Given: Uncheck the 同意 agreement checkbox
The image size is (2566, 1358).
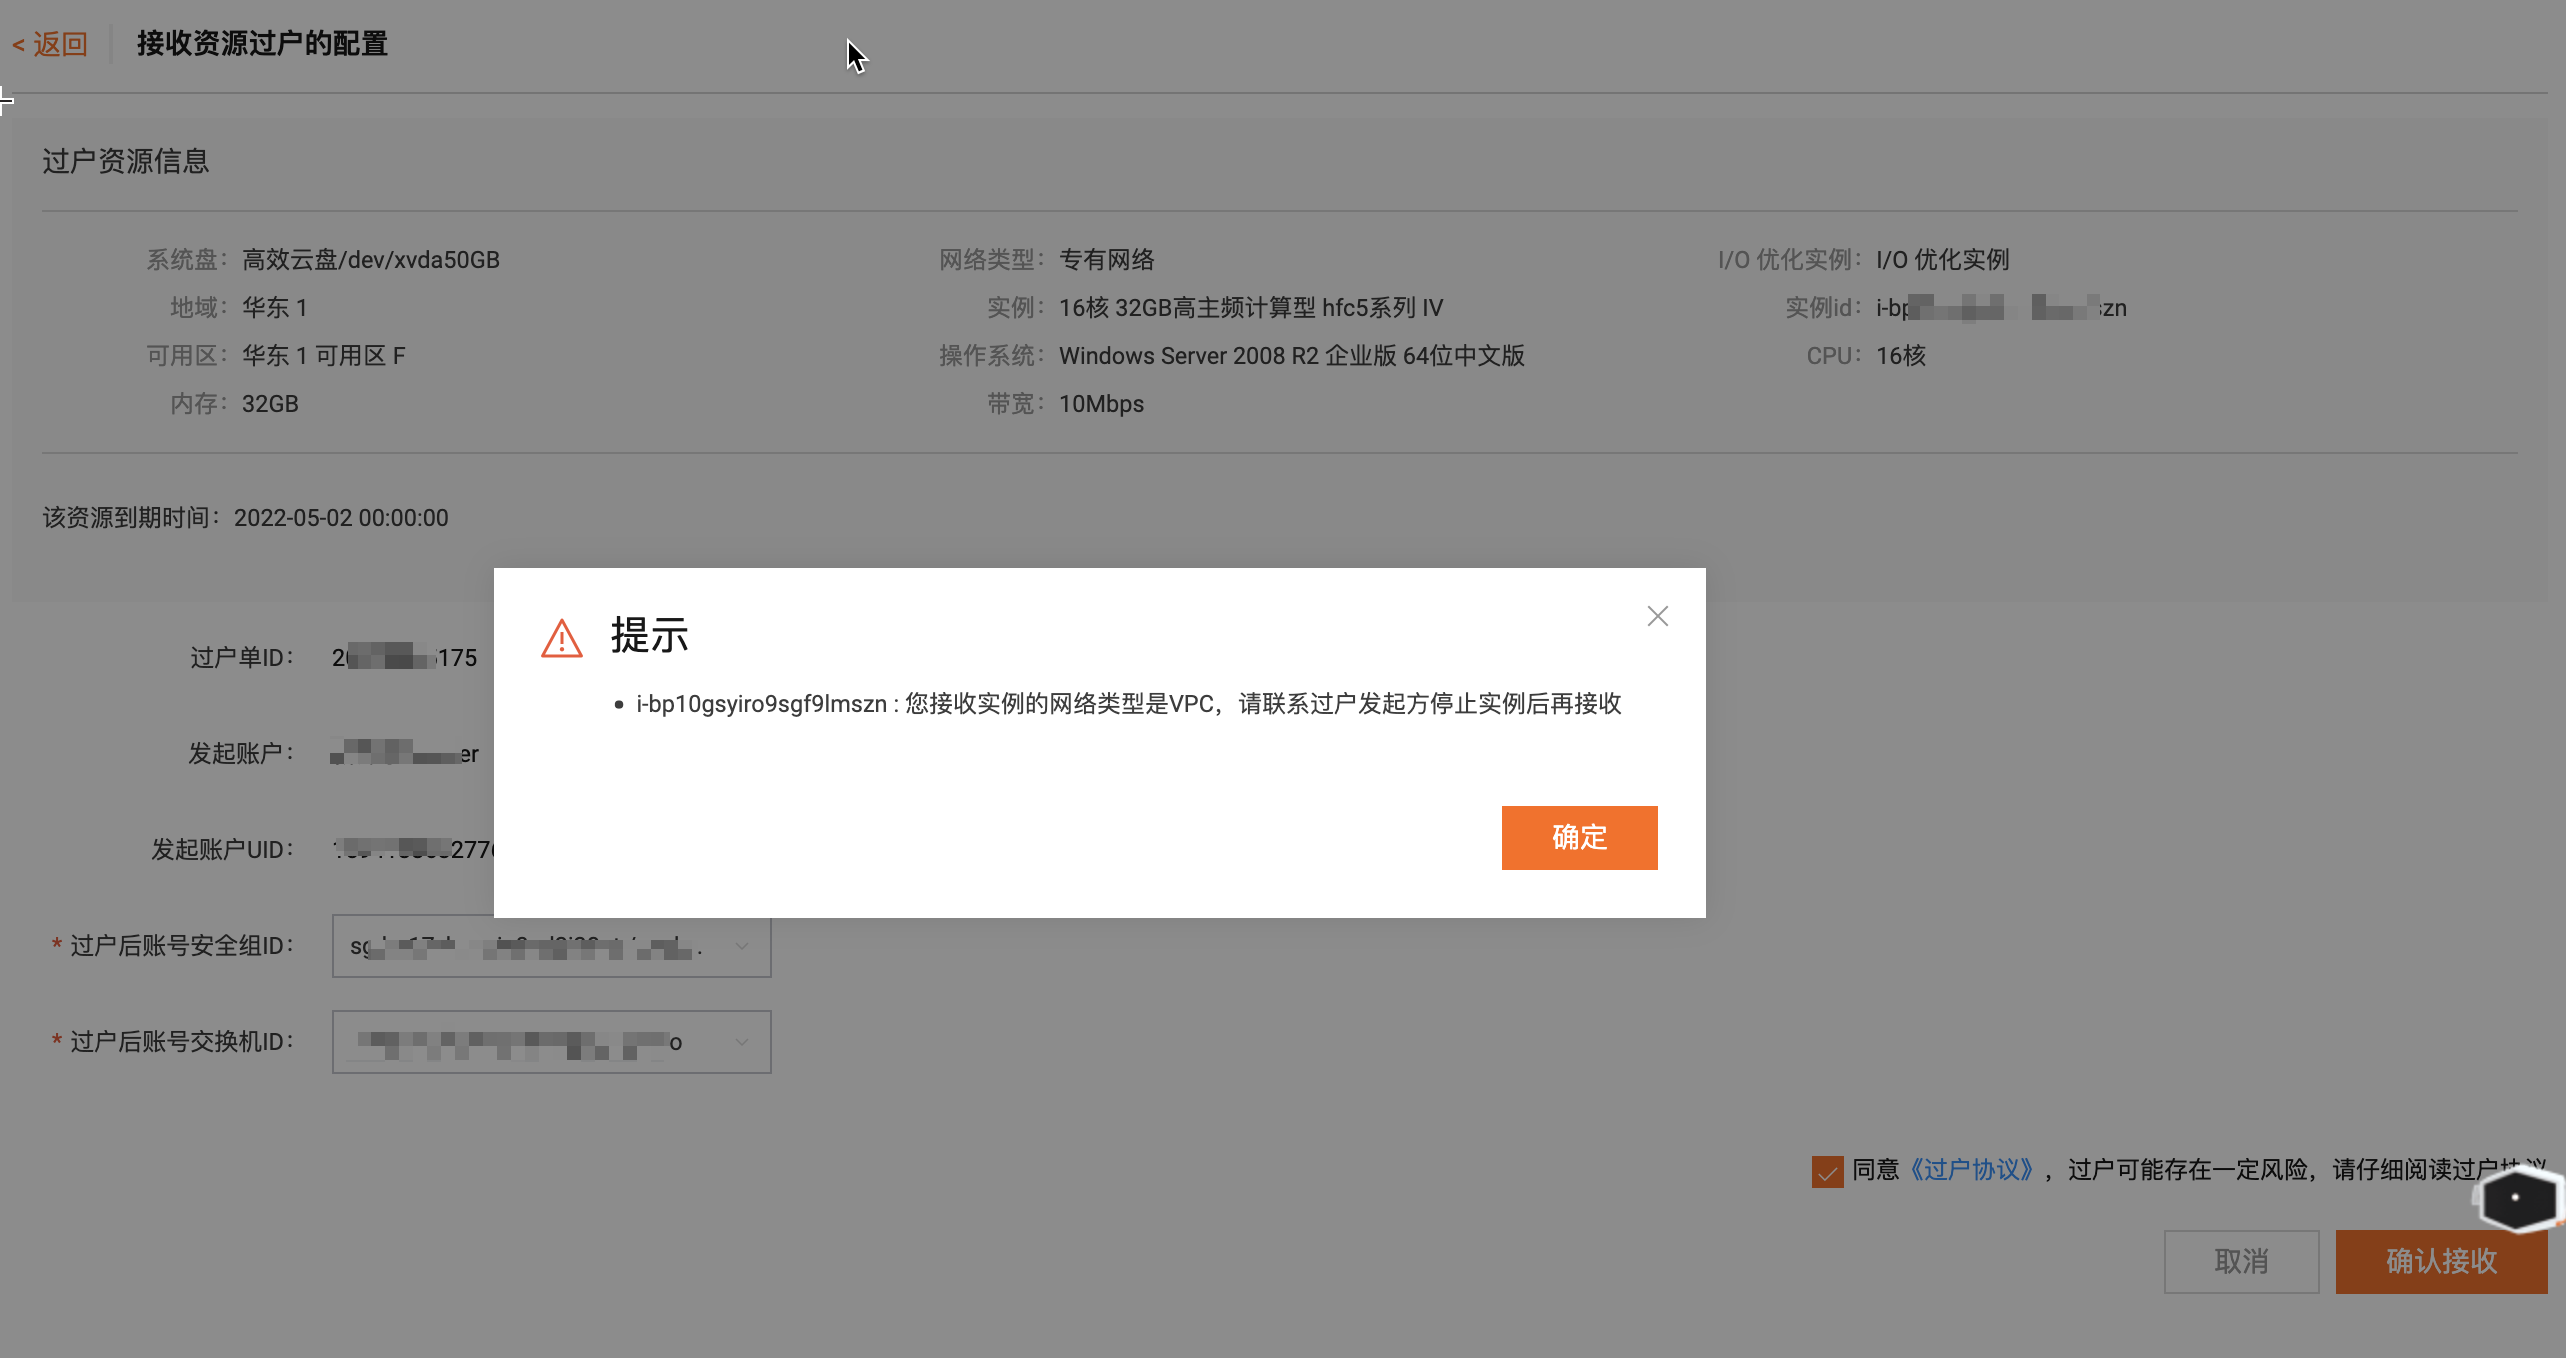Looking at the screenshot, I should point(1828,1172).
